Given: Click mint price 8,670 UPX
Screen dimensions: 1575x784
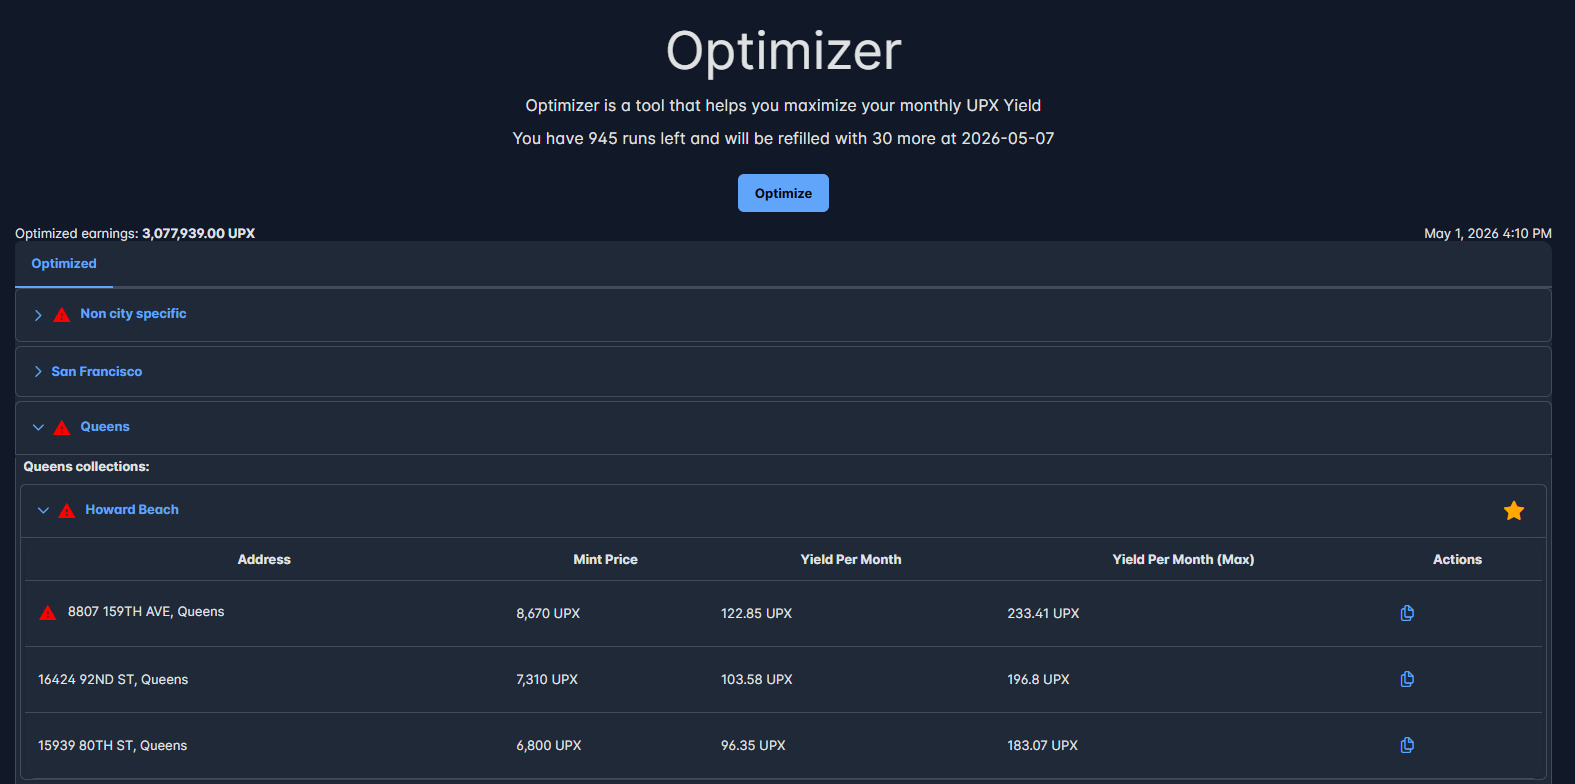Looking at the screenshot, I should [x=548, y=614].
